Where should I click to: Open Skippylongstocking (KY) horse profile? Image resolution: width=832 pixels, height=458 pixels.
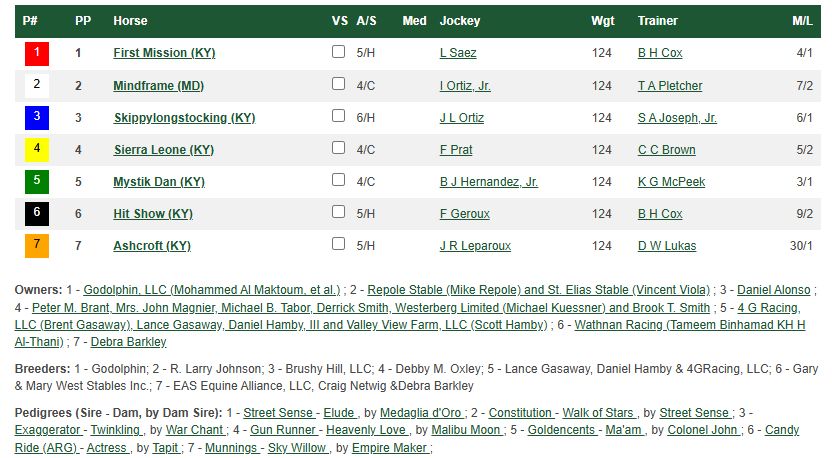pos(184,118)
